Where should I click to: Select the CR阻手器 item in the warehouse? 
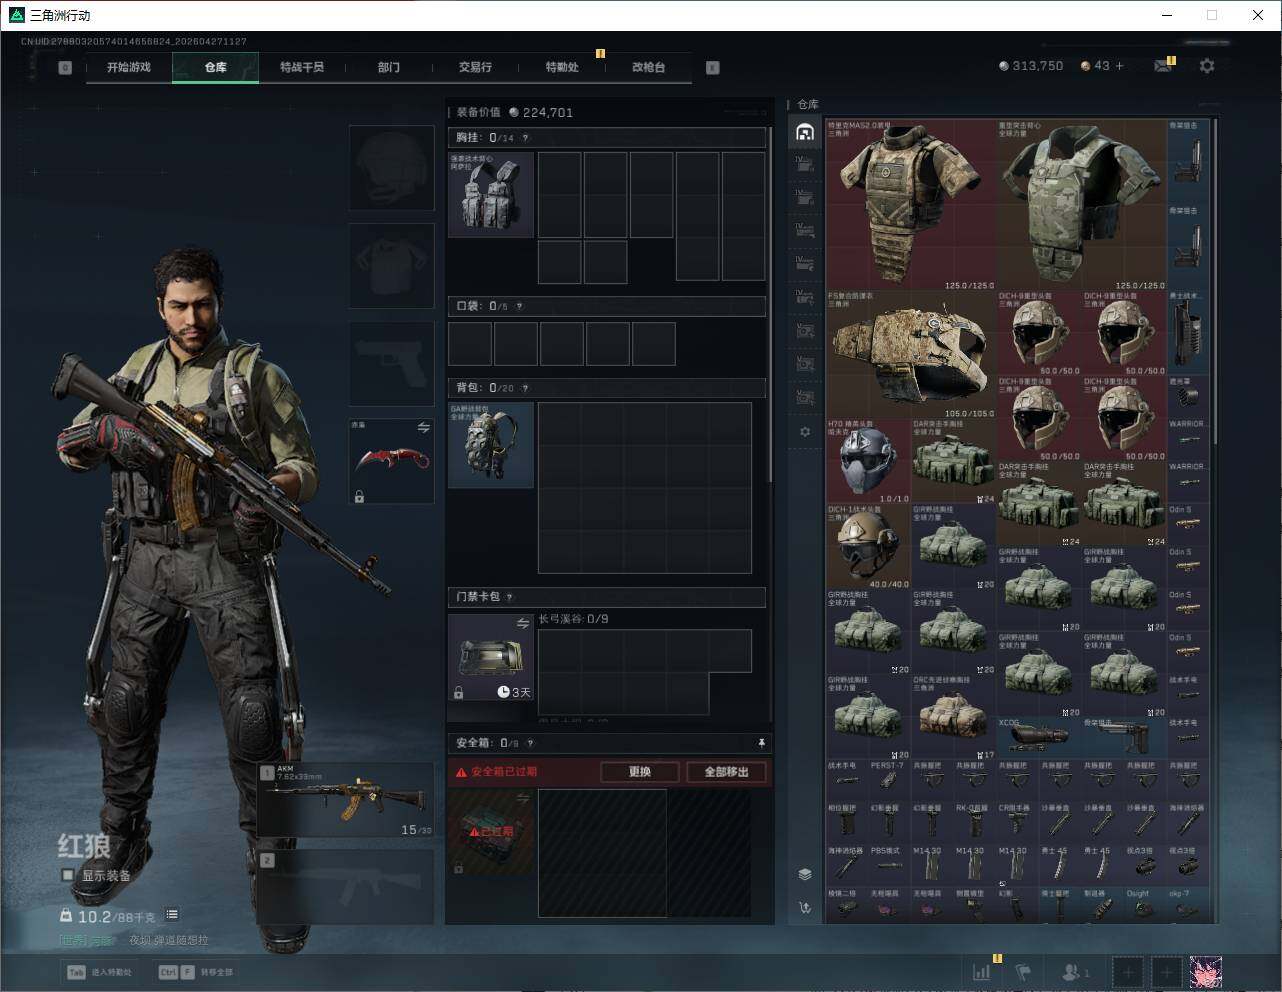[x=1017, y=824]
